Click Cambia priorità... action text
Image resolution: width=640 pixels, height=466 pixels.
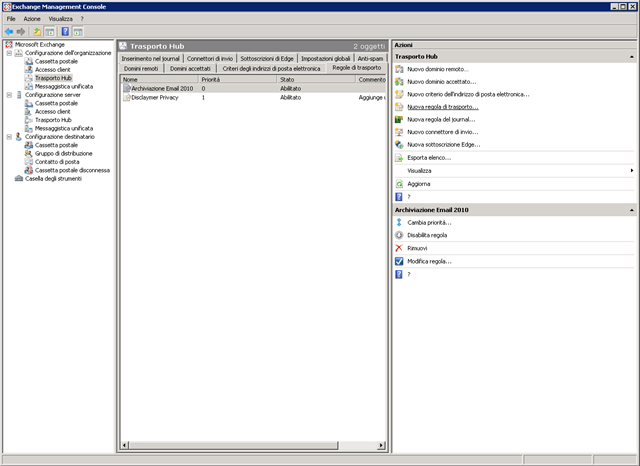(x=429, y=222)
